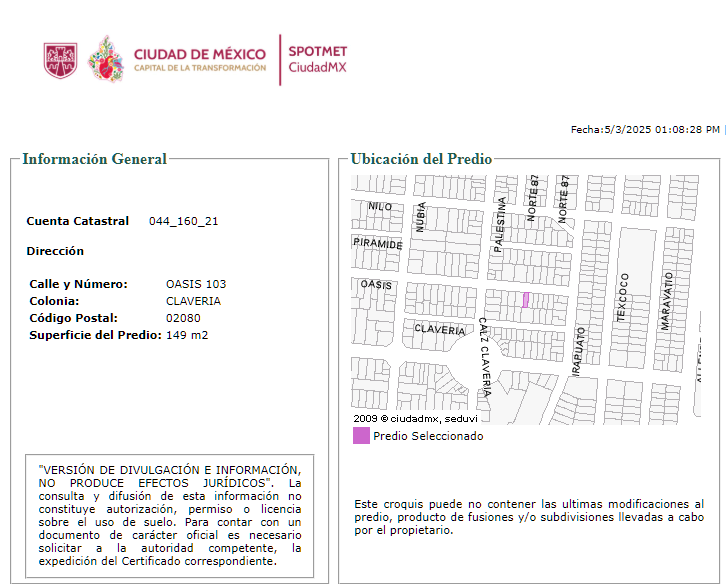The height and width of the screenshot is (584, 726).
Task: Select the address value OASIS 103
Action: (x=196, y=284)
